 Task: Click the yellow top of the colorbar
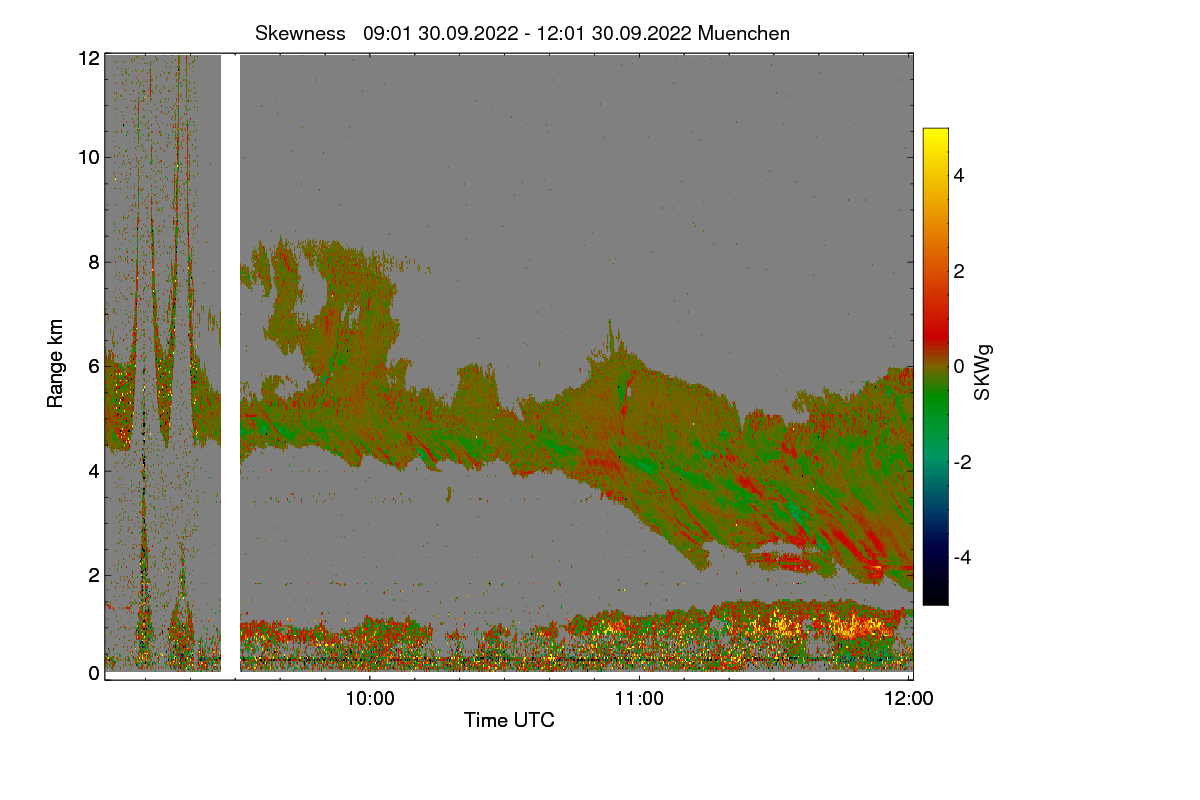935,138
